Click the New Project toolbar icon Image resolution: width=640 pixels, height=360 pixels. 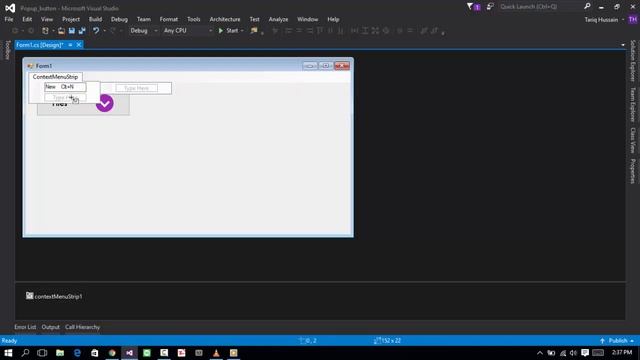point(45,31)
